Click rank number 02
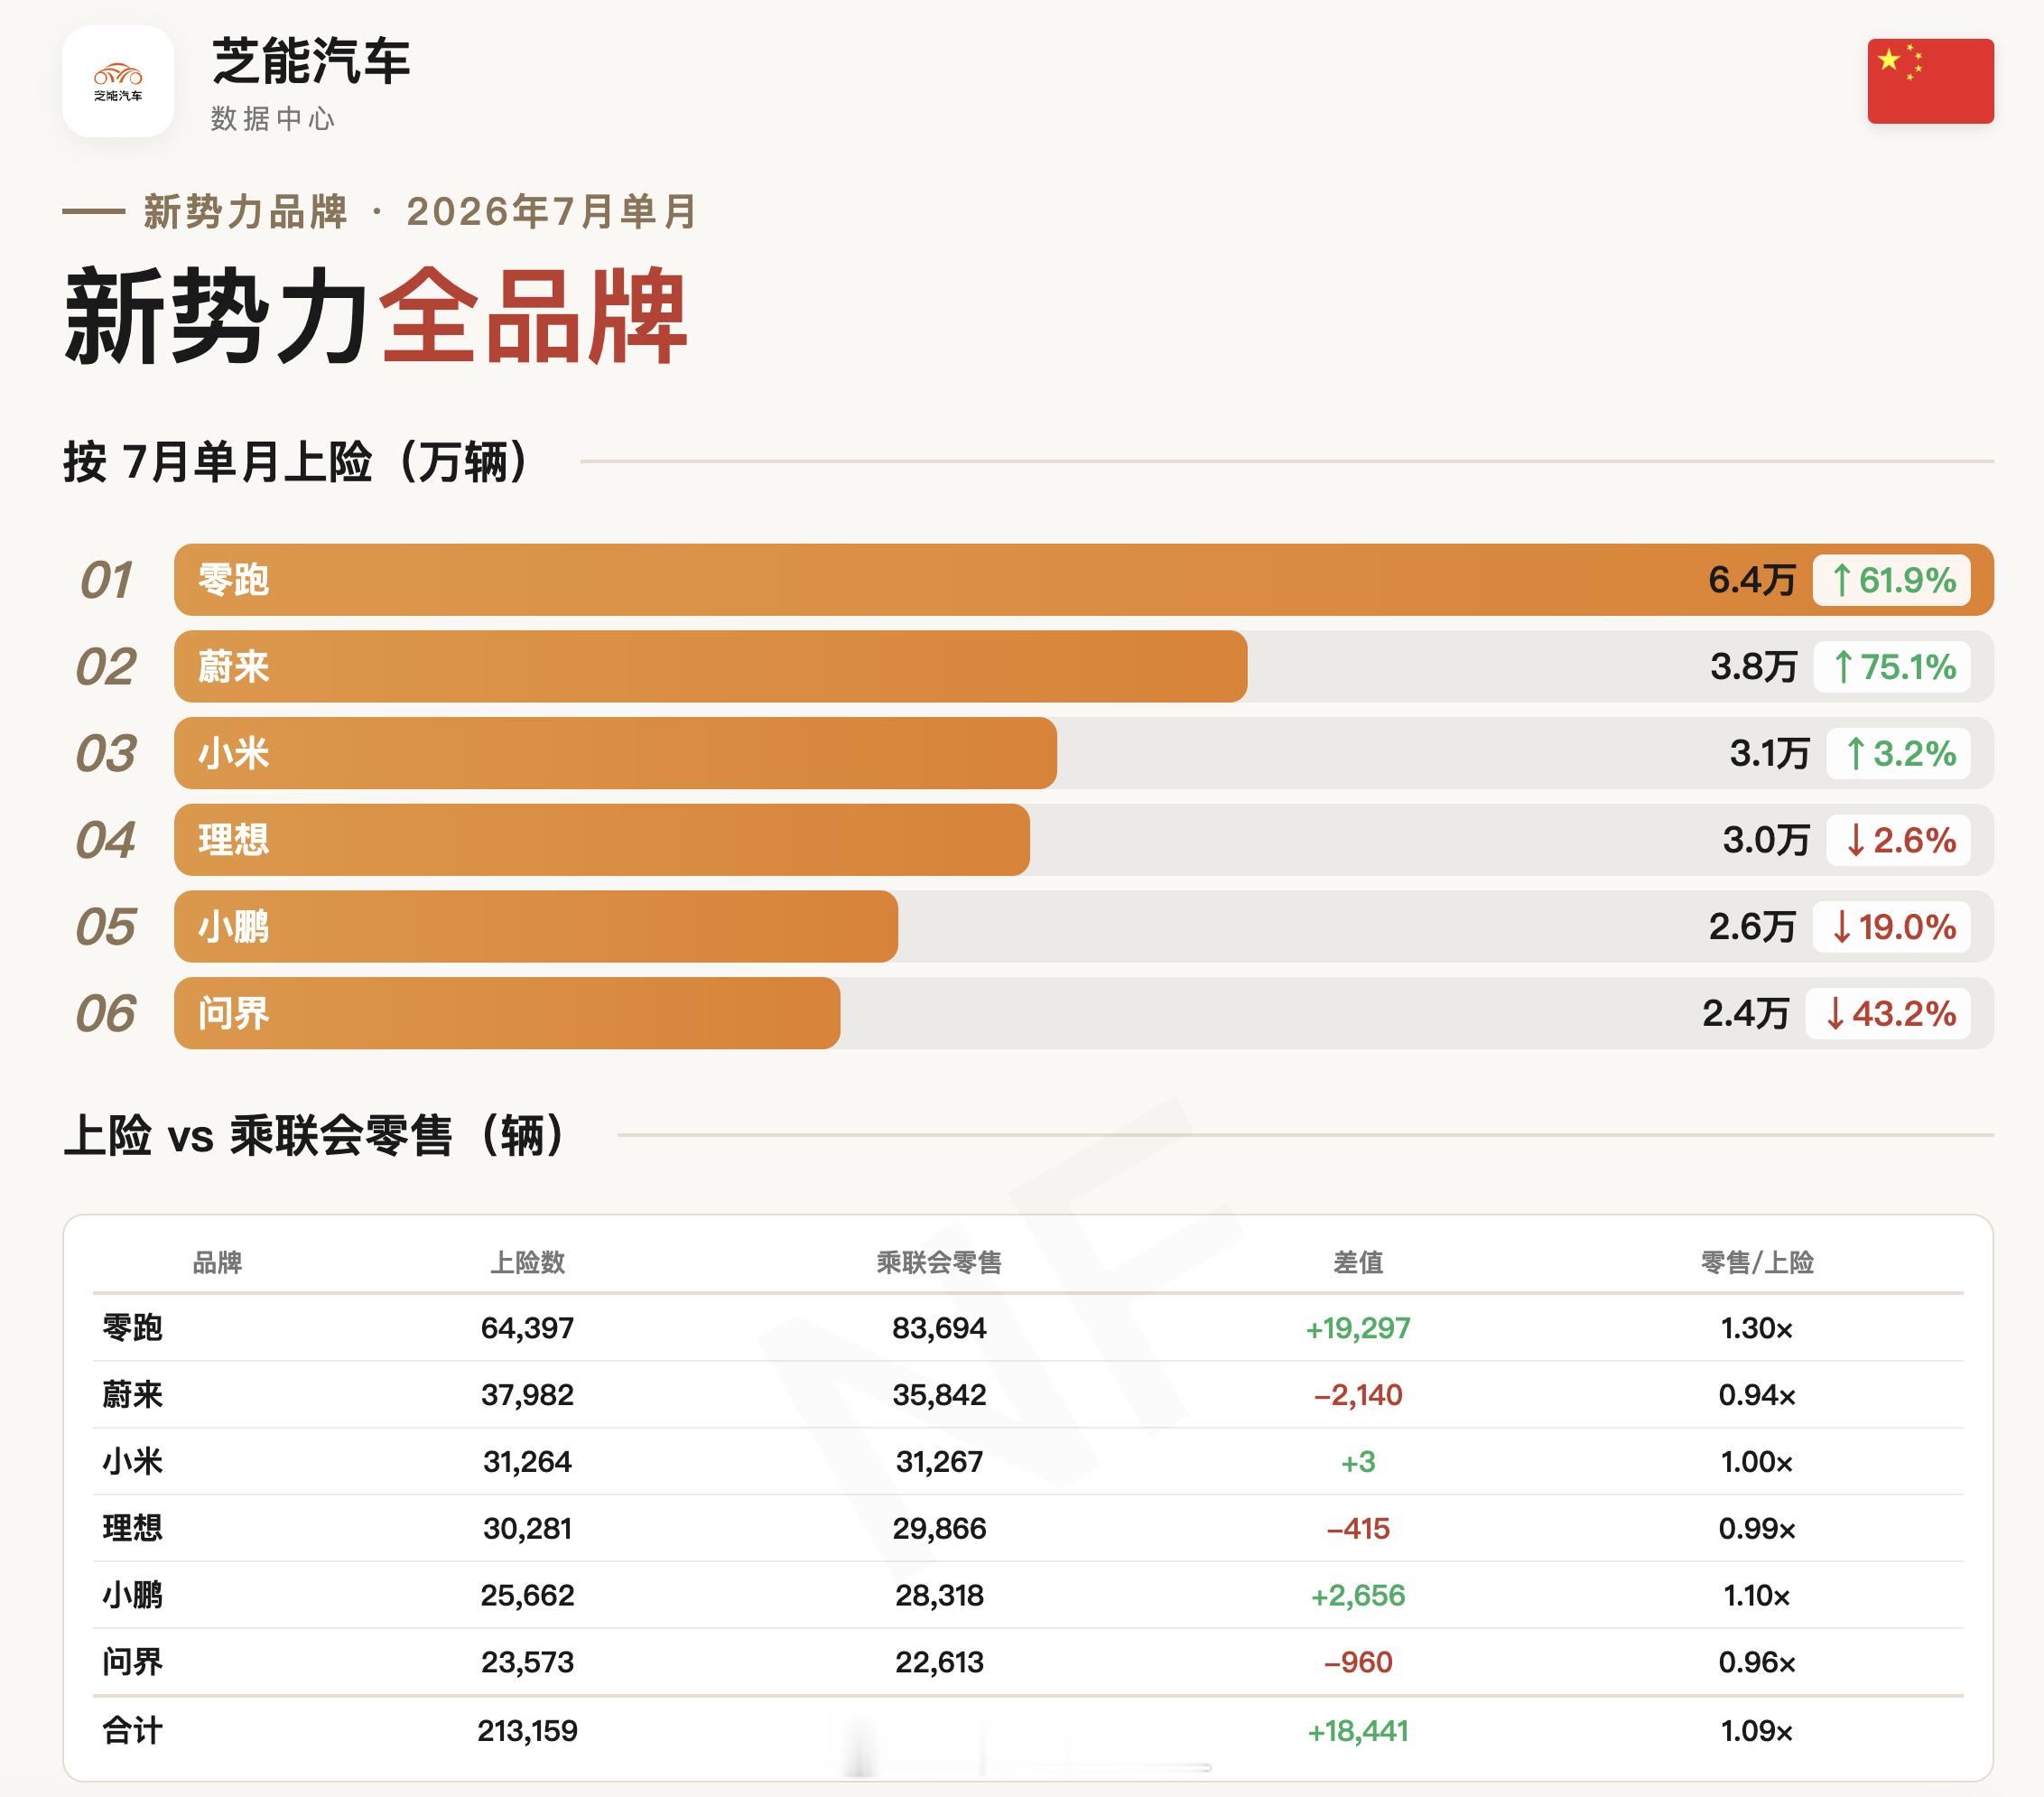The height and width of the screenshot is (1797, 2044). tap(105, 667)
